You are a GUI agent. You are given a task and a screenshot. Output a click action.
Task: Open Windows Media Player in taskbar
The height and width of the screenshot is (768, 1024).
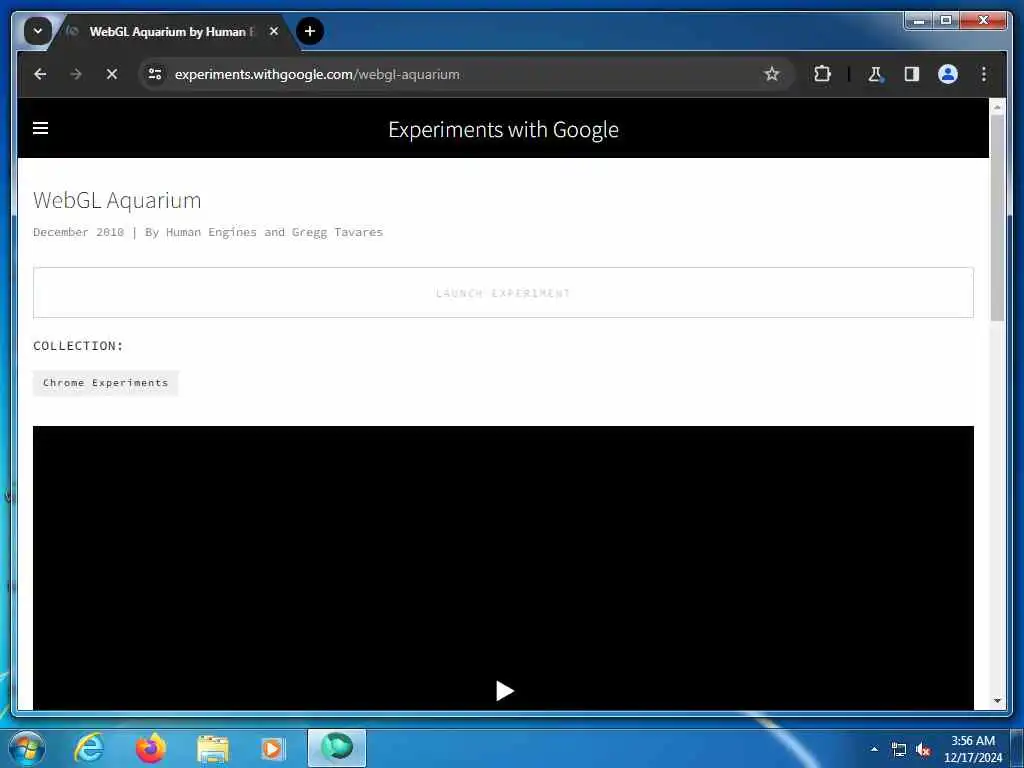pos(272,748)
